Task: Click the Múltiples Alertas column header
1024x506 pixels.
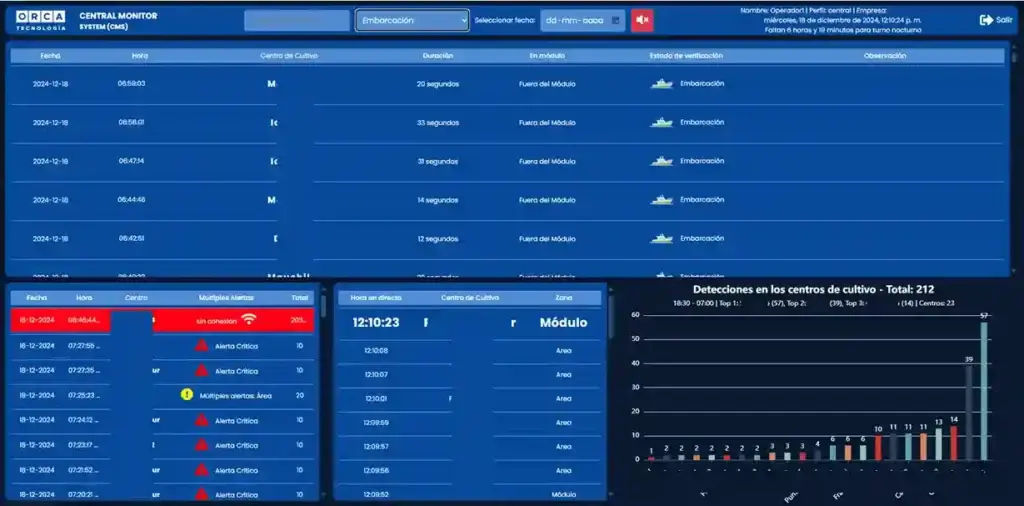Action: (226, 298)
